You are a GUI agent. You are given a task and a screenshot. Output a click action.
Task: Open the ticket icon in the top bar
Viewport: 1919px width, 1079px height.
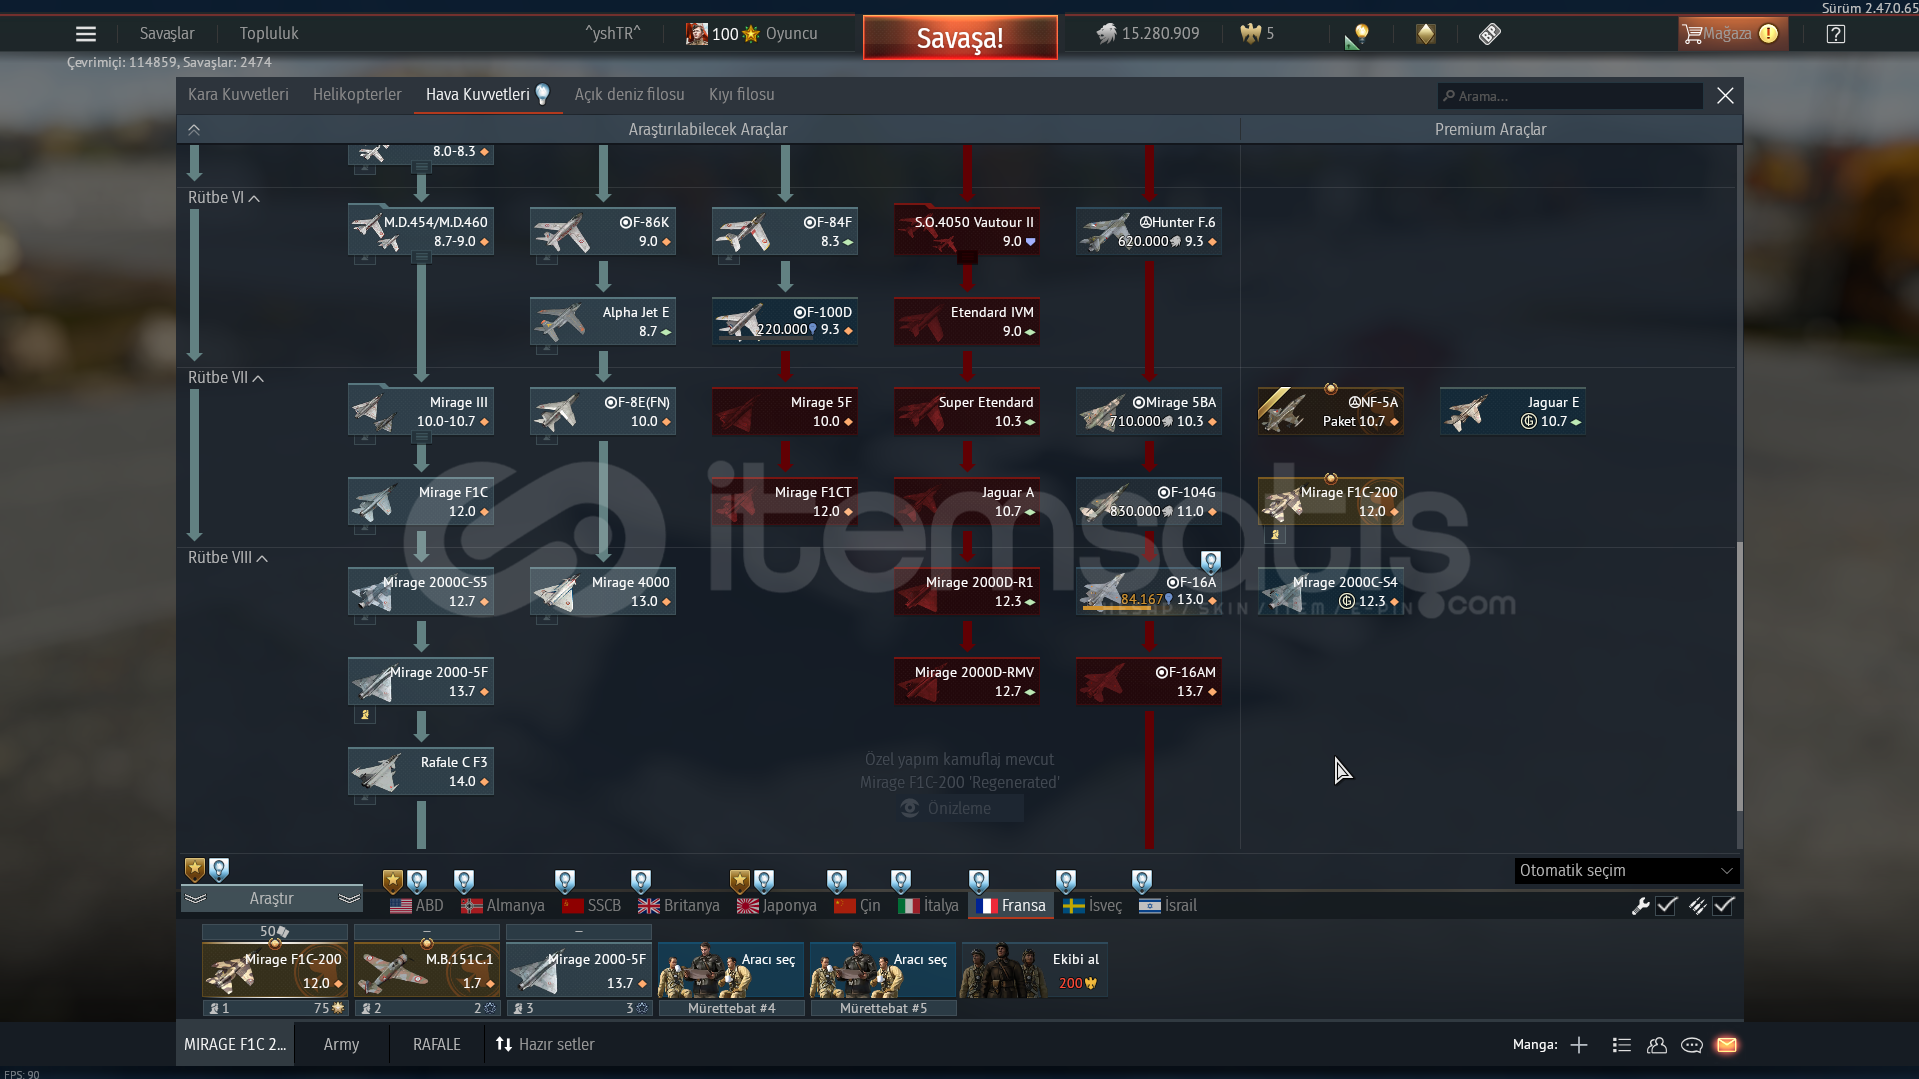pyautogui.click(x=1490, y=34)
